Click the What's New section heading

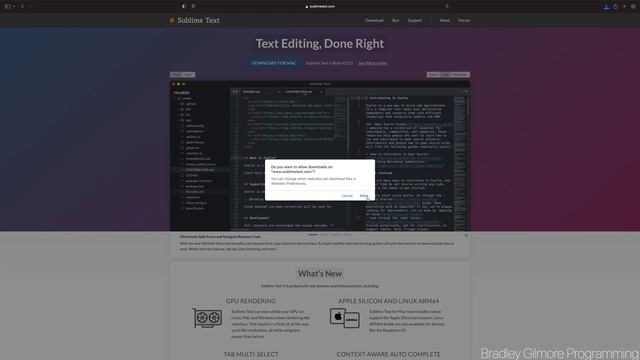pos(320,273)
